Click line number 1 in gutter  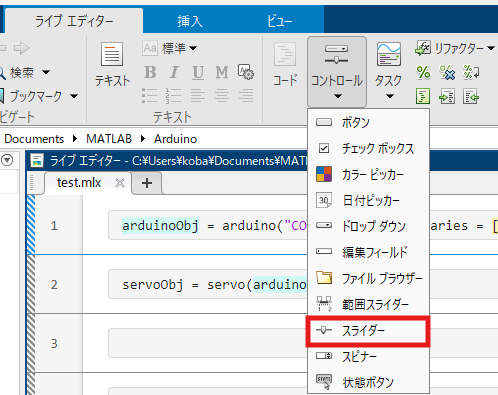click(54, 226)
